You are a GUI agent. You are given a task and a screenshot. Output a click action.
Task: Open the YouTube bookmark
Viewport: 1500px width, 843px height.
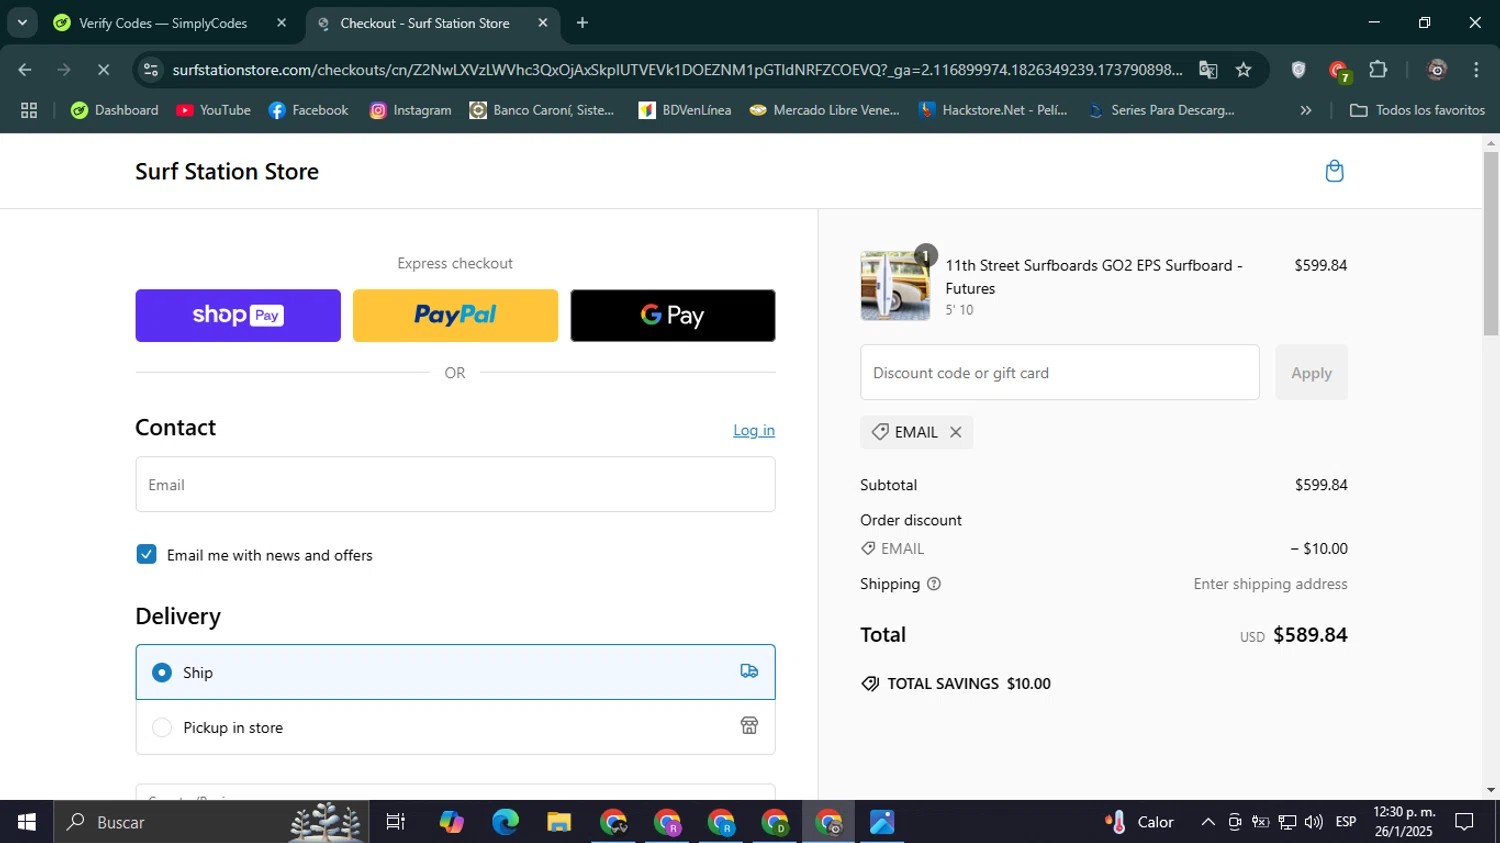coord(213,110)
